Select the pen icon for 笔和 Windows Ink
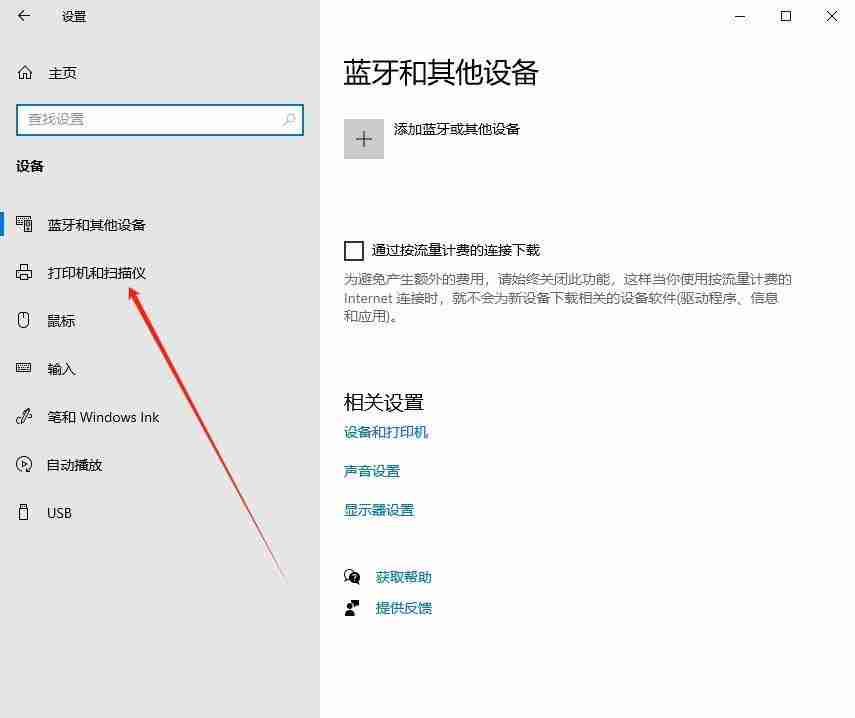The width and height of the screenshot is (855, 718). [x=23, y=416]
